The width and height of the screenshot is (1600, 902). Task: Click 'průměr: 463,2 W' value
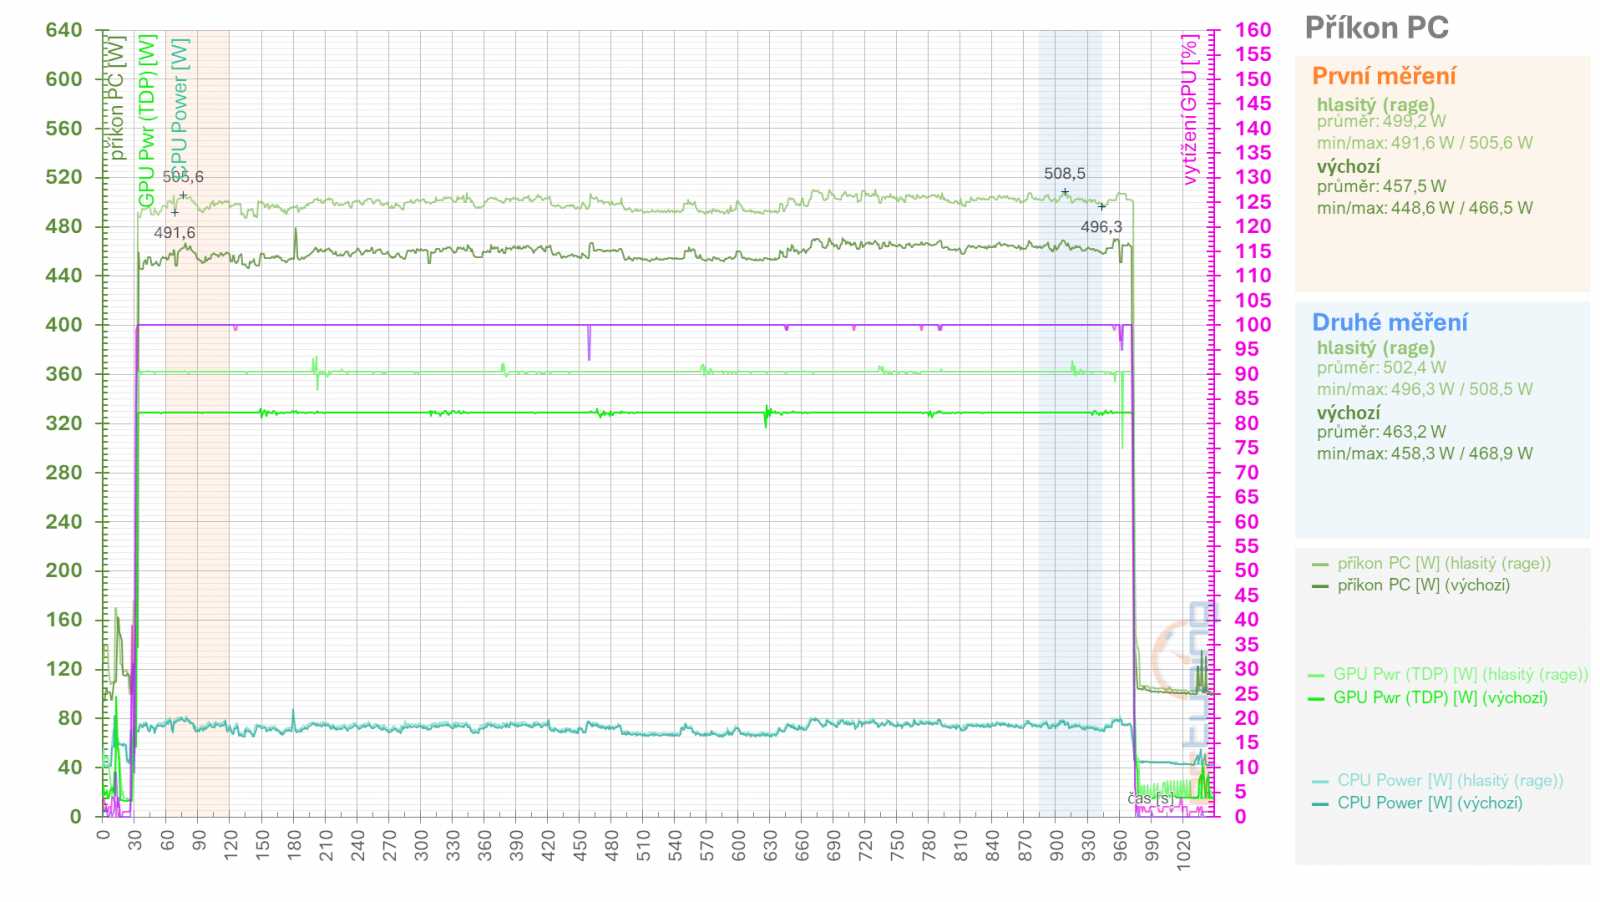pos(1381,432)
